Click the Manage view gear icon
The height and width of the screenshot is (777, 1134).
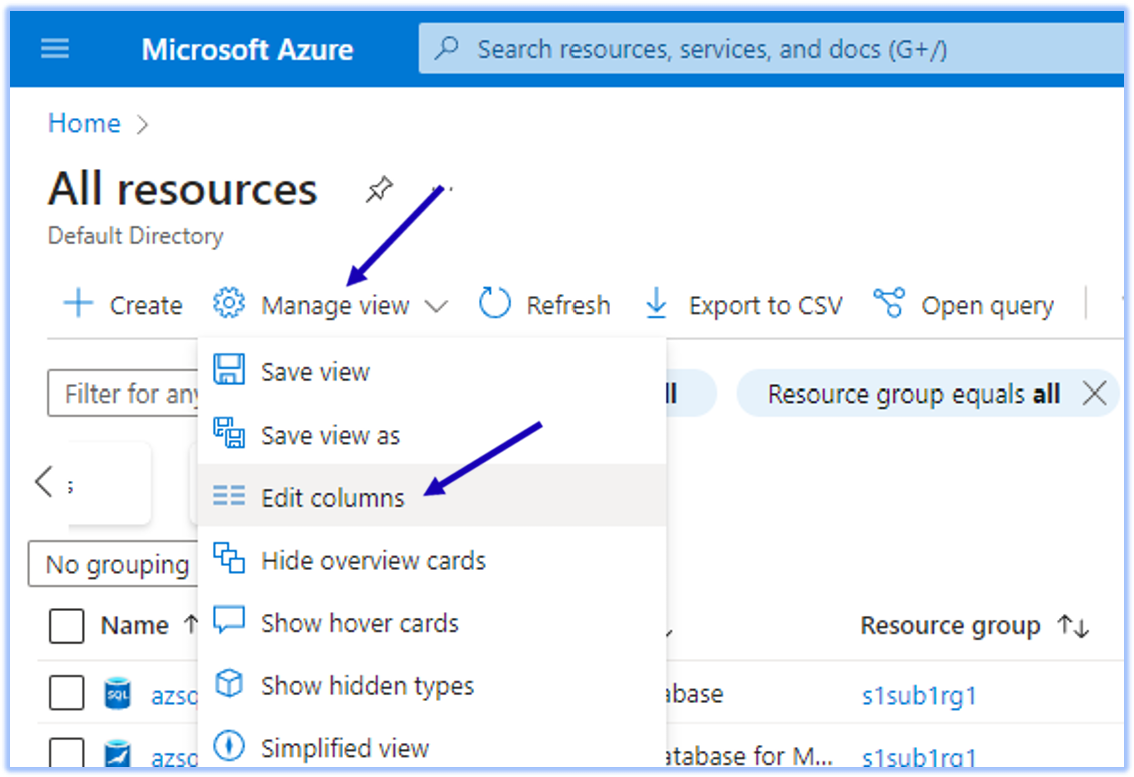coord(229,304)
